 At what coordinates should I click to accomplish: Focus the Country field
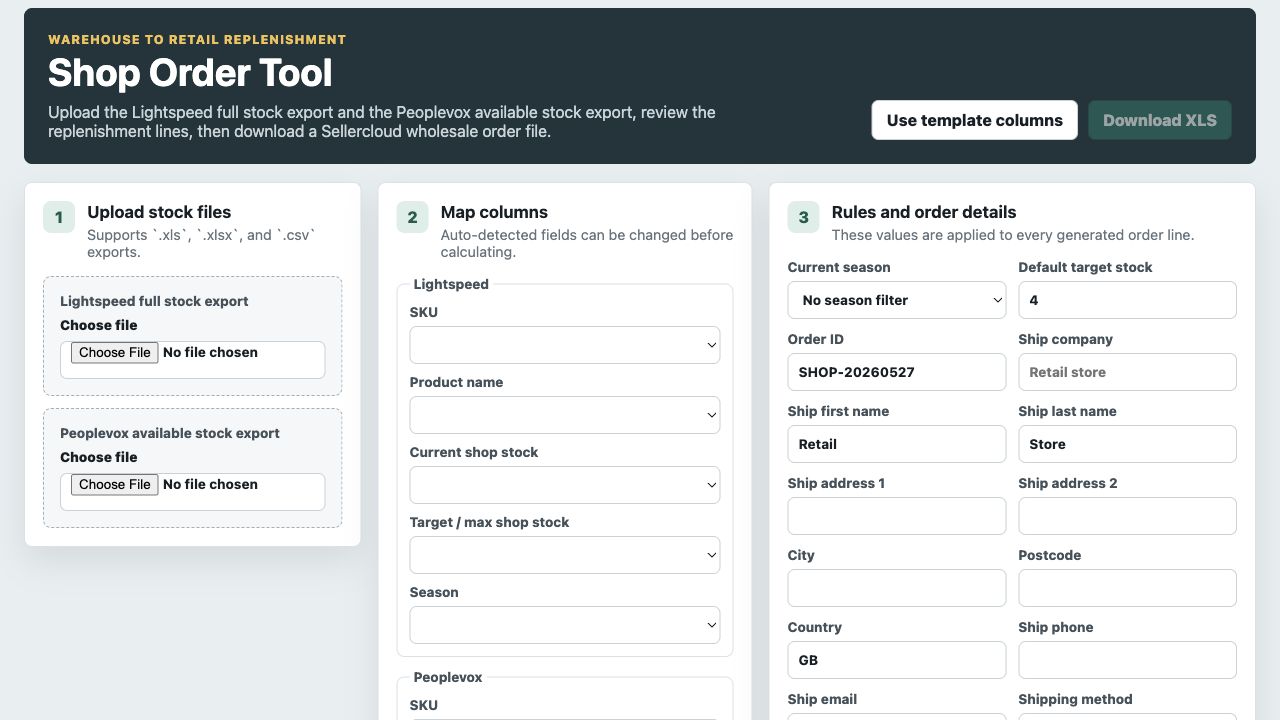tap(897, 660)
